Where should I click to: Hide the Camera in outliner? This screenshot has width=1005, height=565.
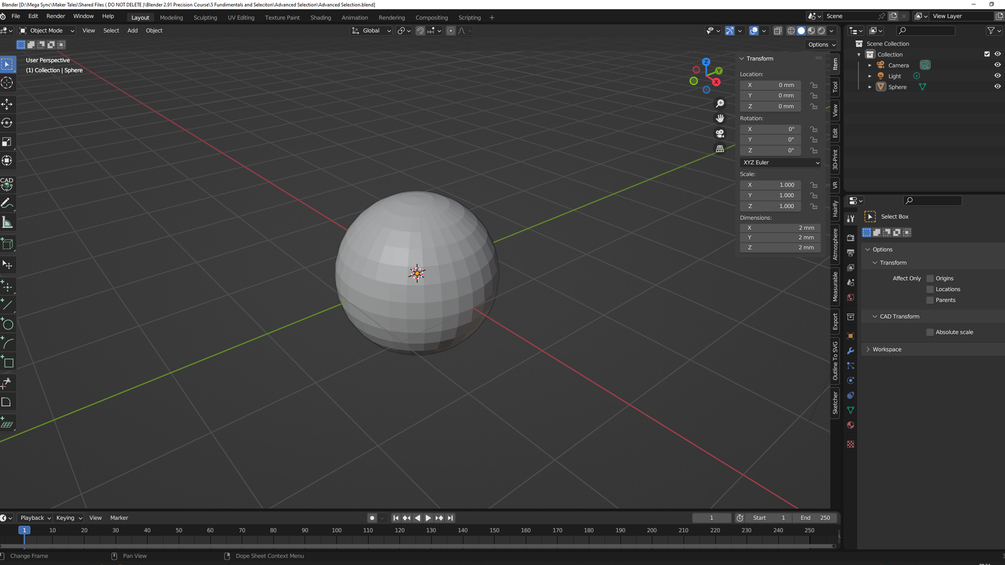pyautogui.click(x=997, y=65)
